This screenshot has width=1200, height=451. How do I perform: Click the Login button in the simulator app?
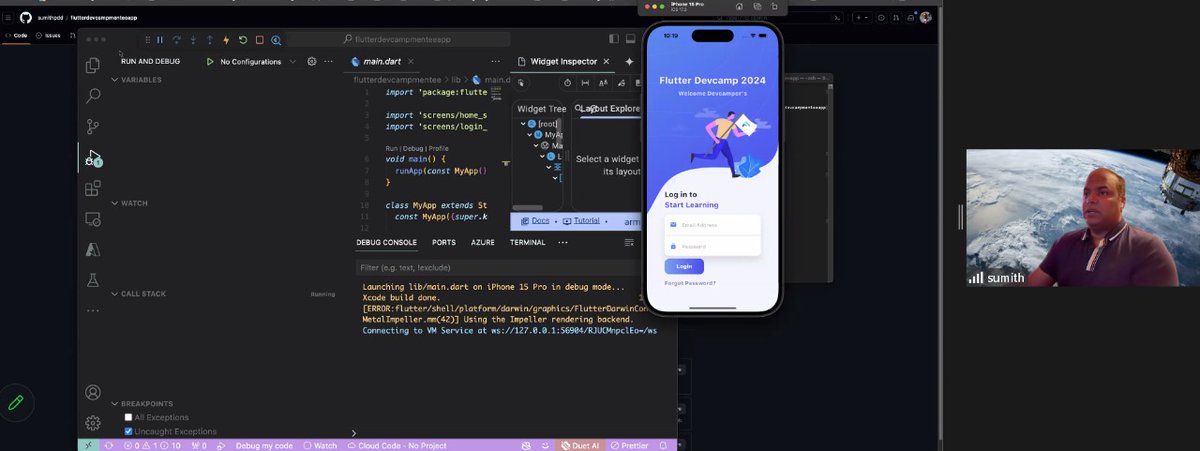coord(684,266)
